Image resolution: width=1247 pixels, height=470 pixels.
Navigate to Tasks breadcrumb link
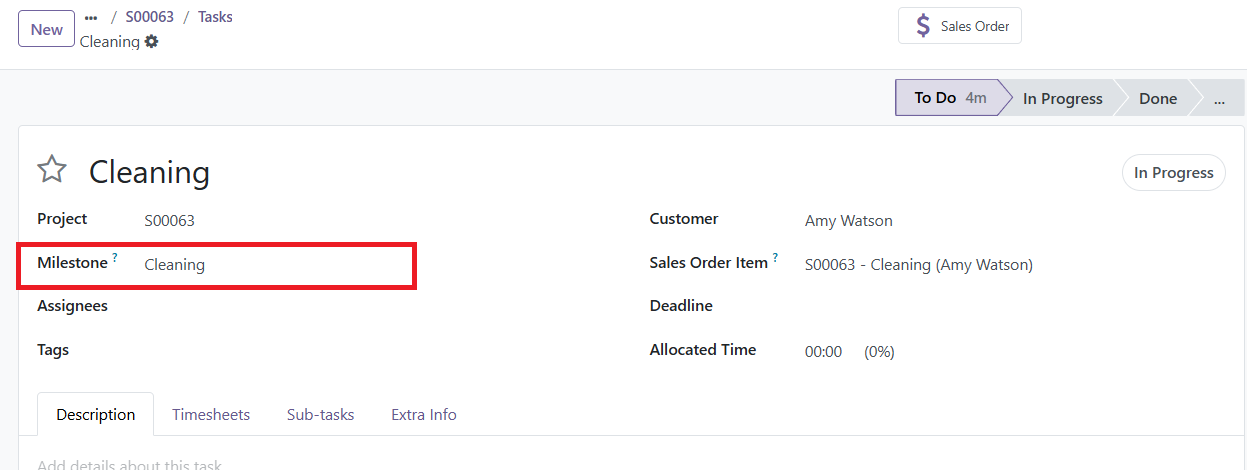click(x=215, y=17)
